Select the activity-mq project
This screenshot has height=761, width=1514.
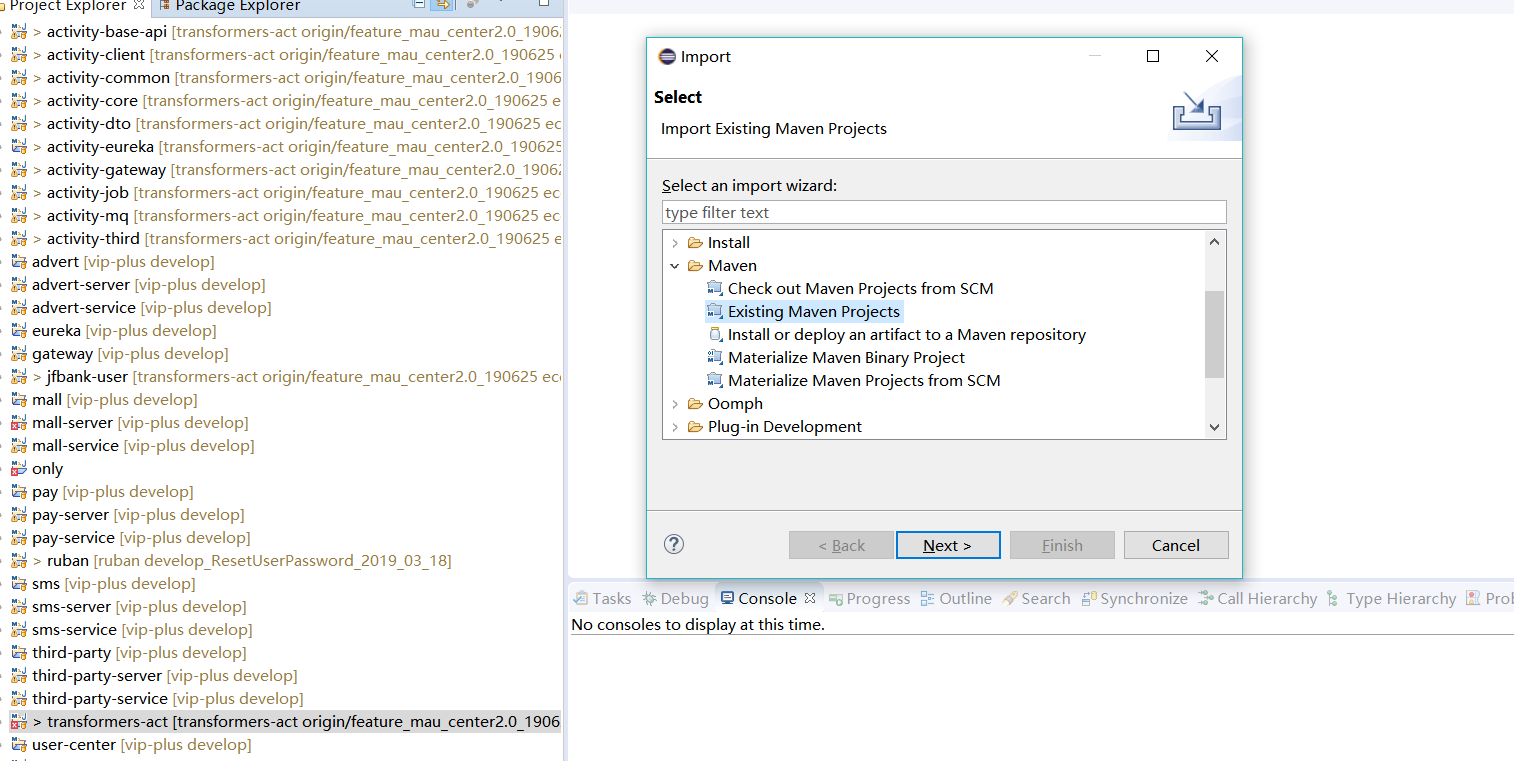[88, 216]
